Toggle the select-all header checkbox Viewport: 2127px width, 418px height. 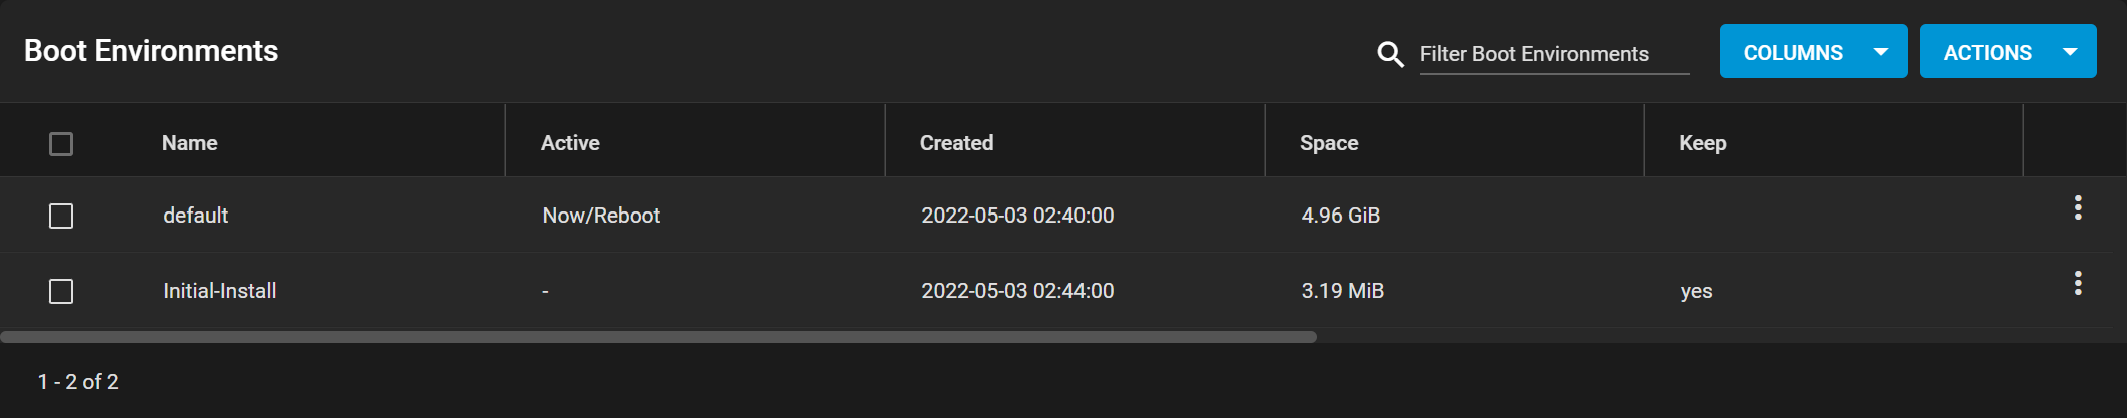coord(61,144)
